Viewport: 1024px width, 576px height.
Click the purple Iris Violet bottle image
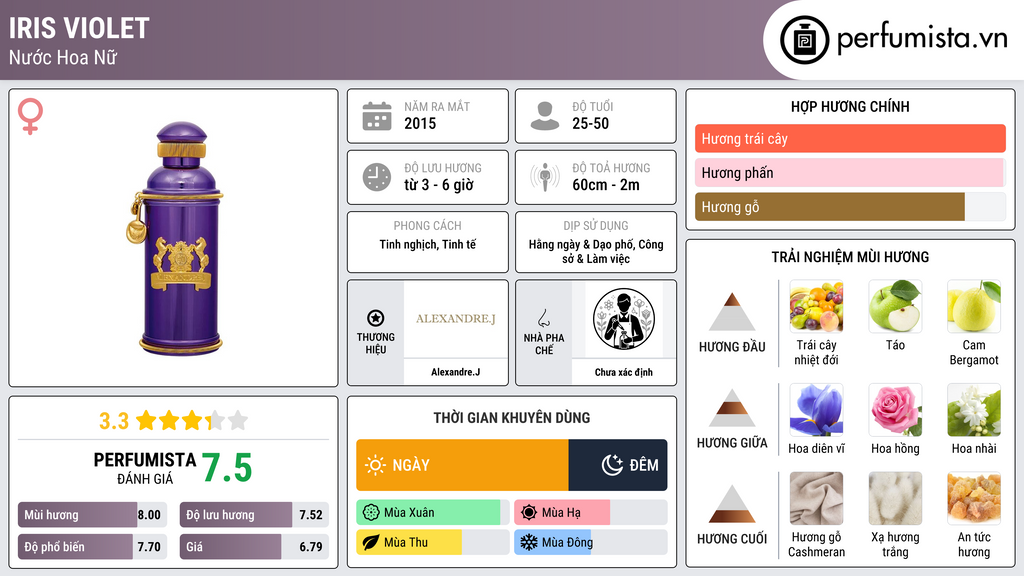(176, 238)
